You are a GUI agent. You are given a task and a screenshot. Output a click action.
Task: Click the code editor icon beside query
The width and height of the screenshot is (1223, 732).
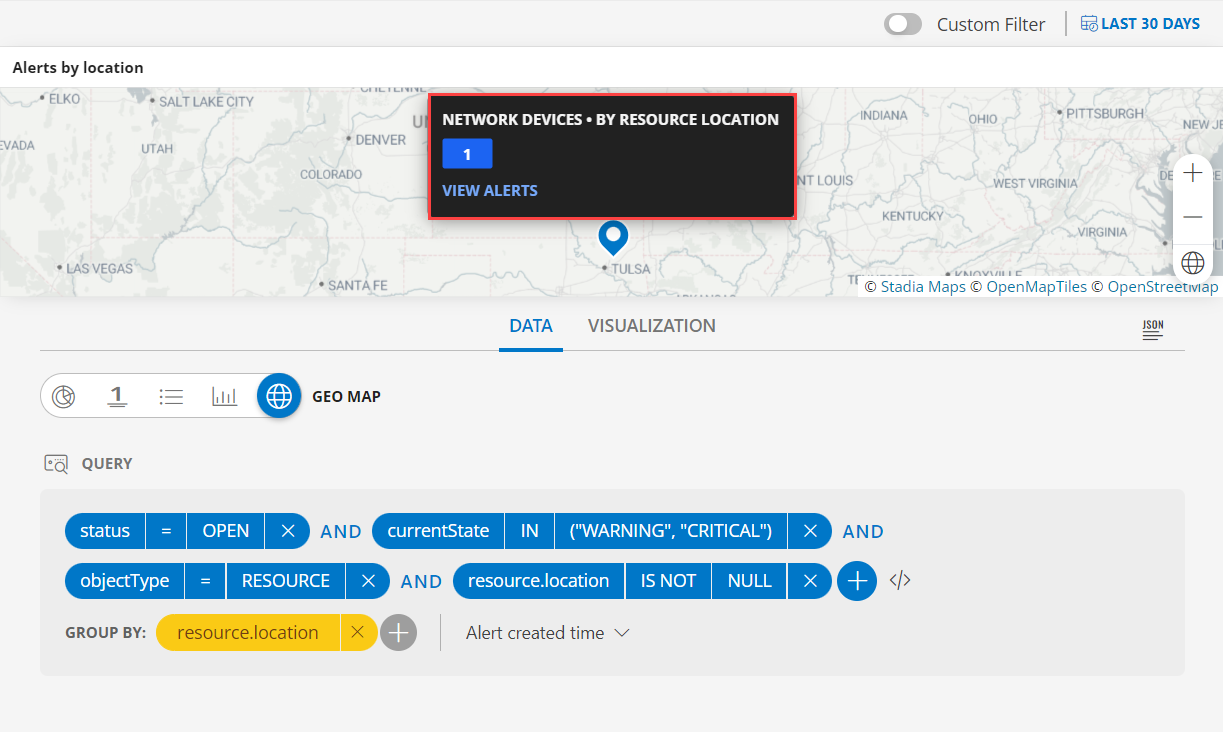[x=898, y=580]
